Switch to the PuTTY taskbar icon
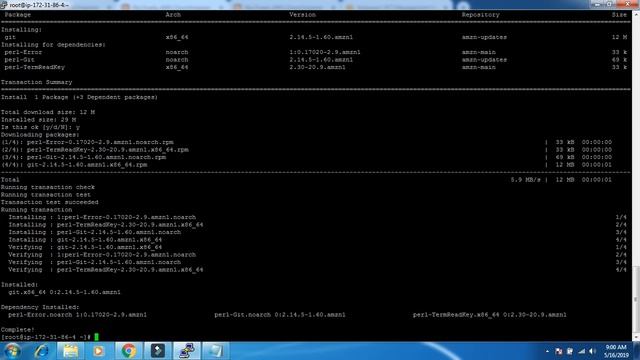Screen dimensions: 640x360 [x=187, y=351]
